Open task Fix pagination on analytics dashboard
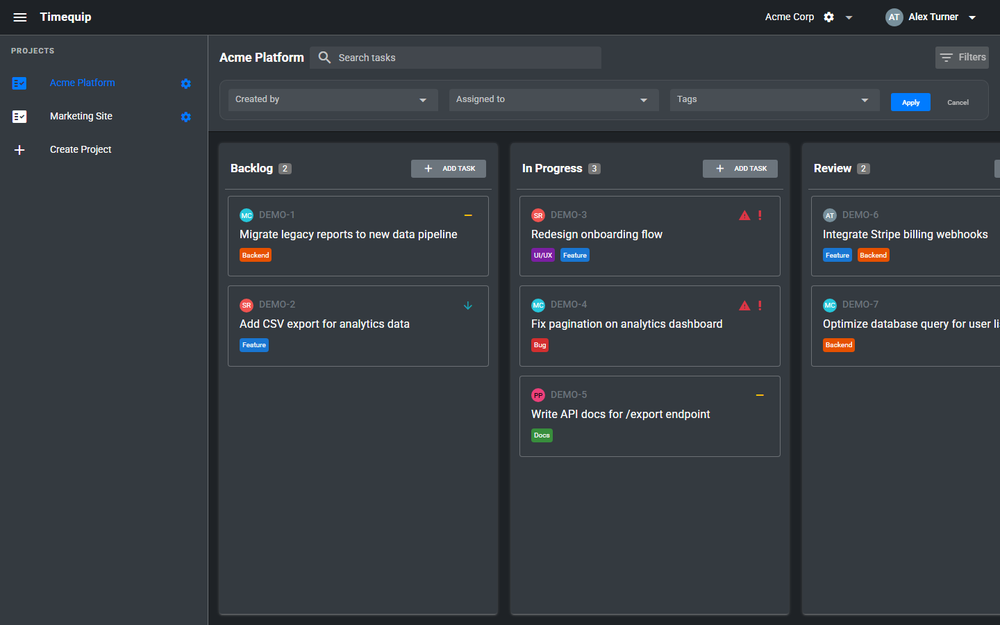This screenshot has height=625, width=1000. point(626,324)
